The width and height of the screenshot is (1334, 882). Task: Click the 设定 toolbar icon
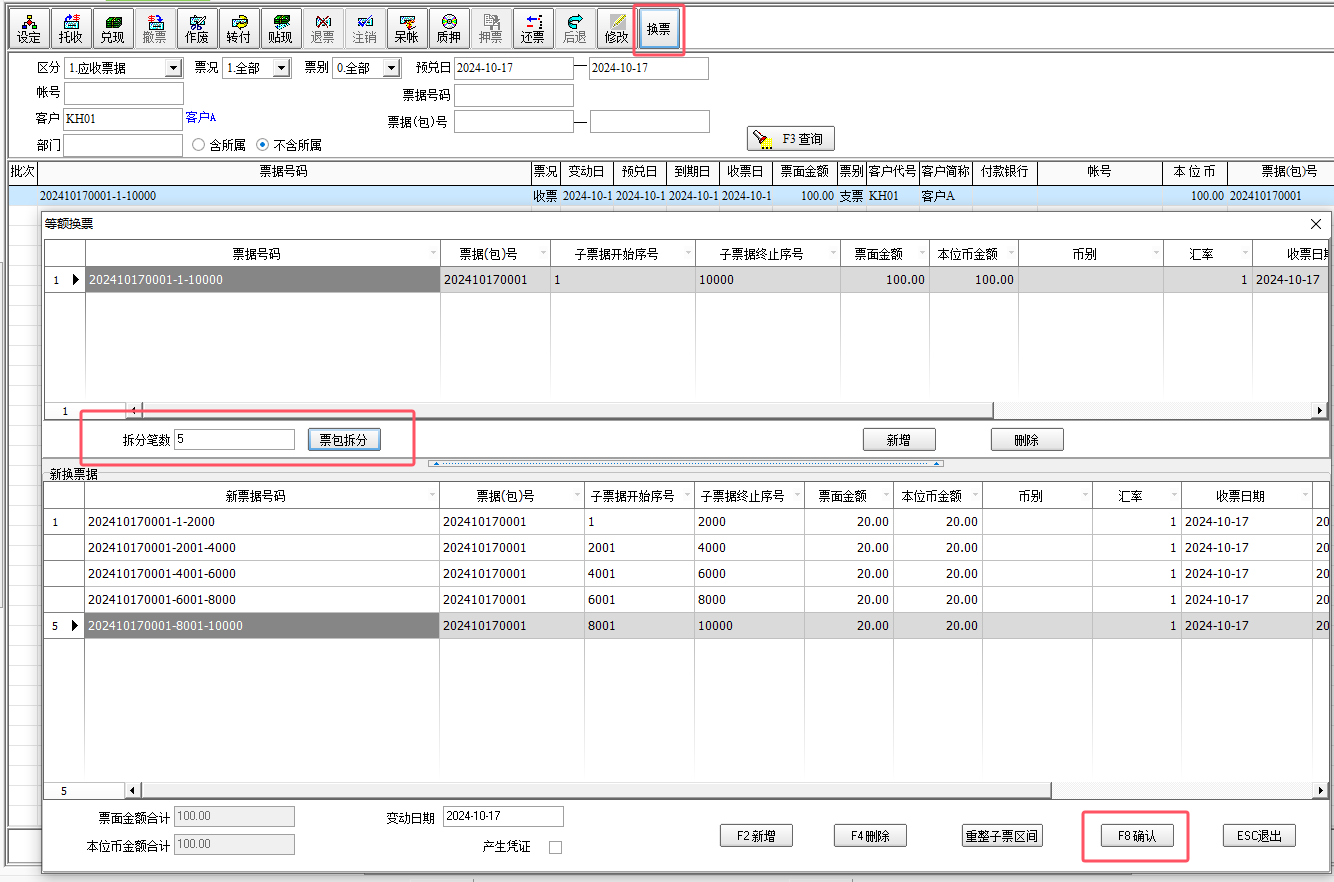29,28
